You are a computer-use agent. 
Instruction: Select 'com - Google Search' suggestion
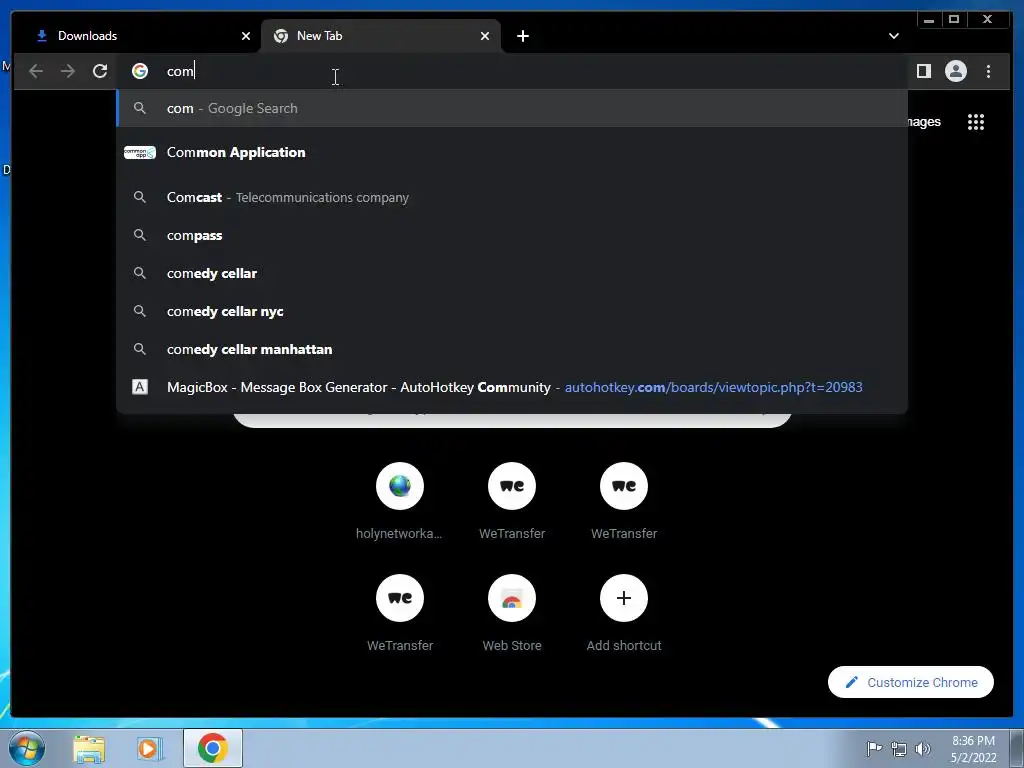tap(513, 108)
